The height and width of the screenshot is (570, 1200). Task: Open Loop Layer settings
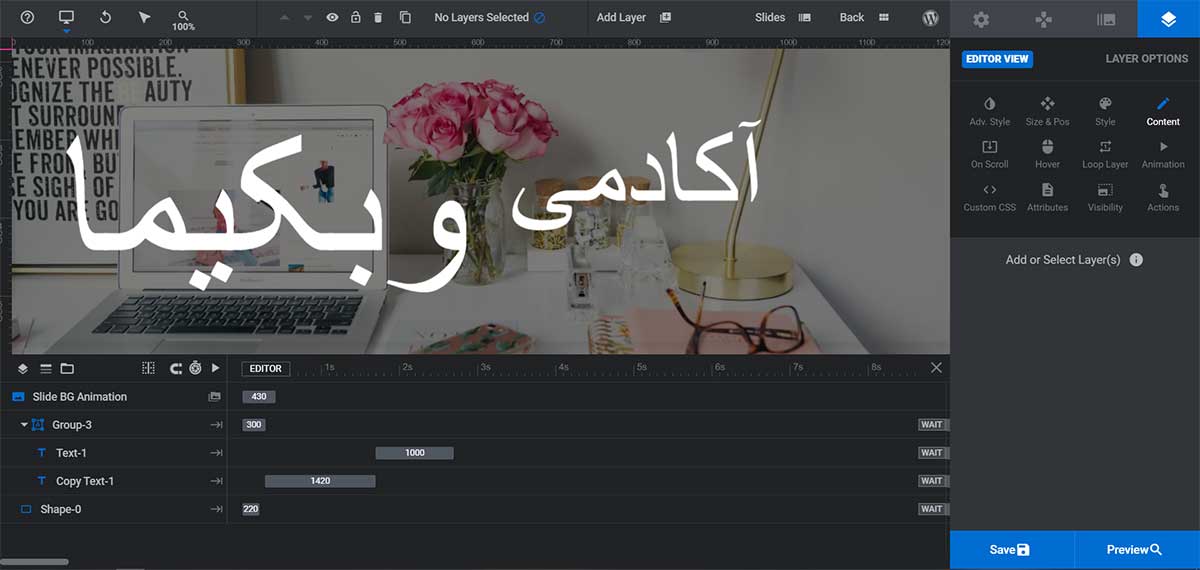click(x=1105, y=154)
